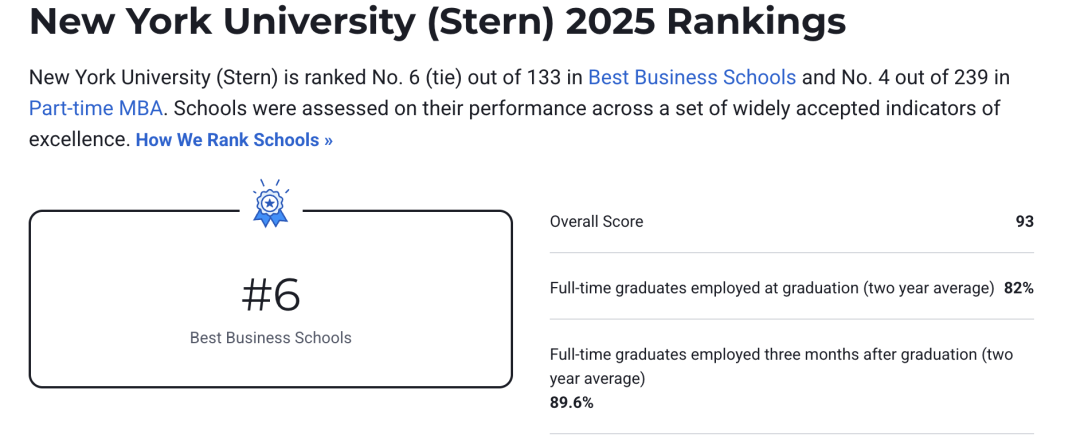Viewport: 1080px width, 448px height.
Task: Click the Overall Score label
Action: coord(596,221)
